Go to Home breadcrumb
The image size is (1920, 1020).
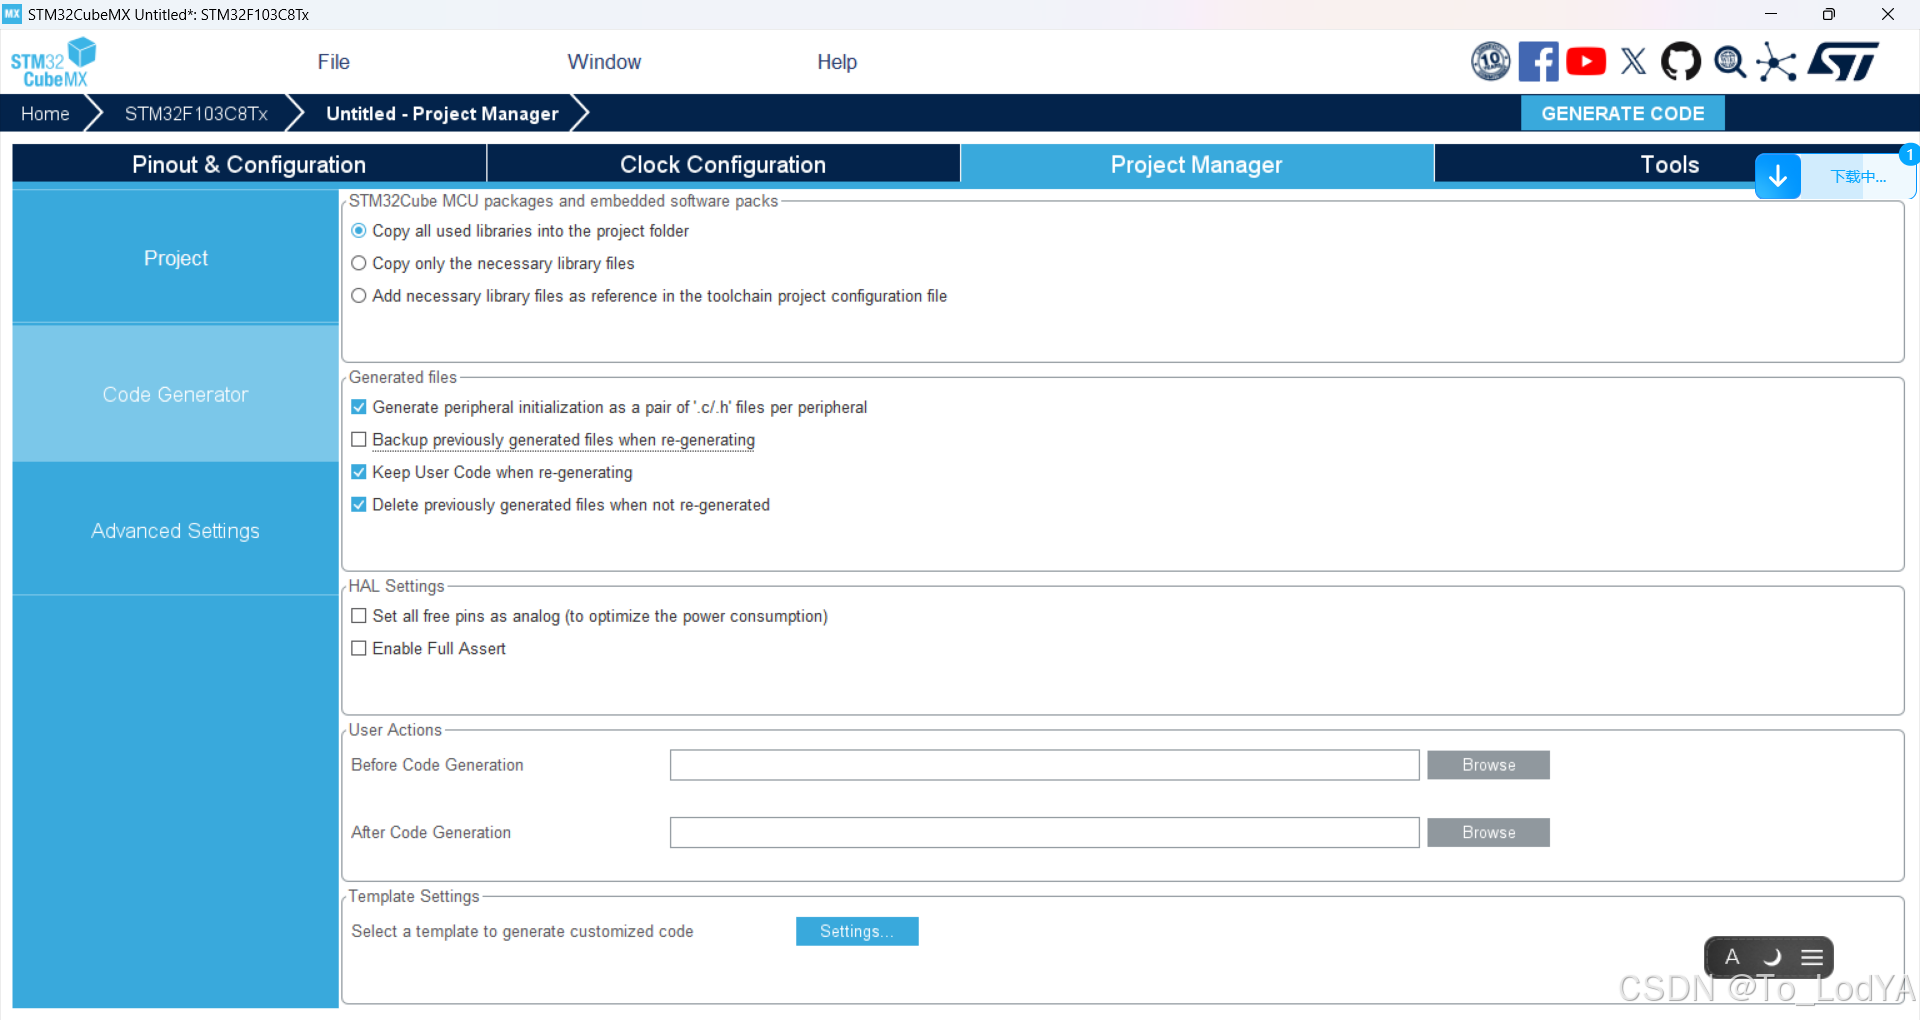45,114
